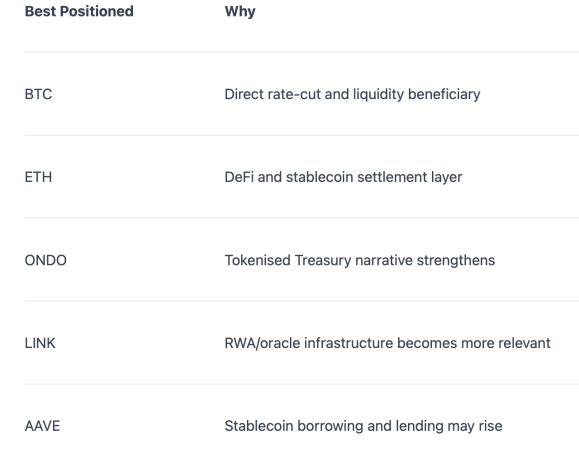Click the 'Best Positioned' column header
Viewport: 579px width, 458px height.
[79, 11]
